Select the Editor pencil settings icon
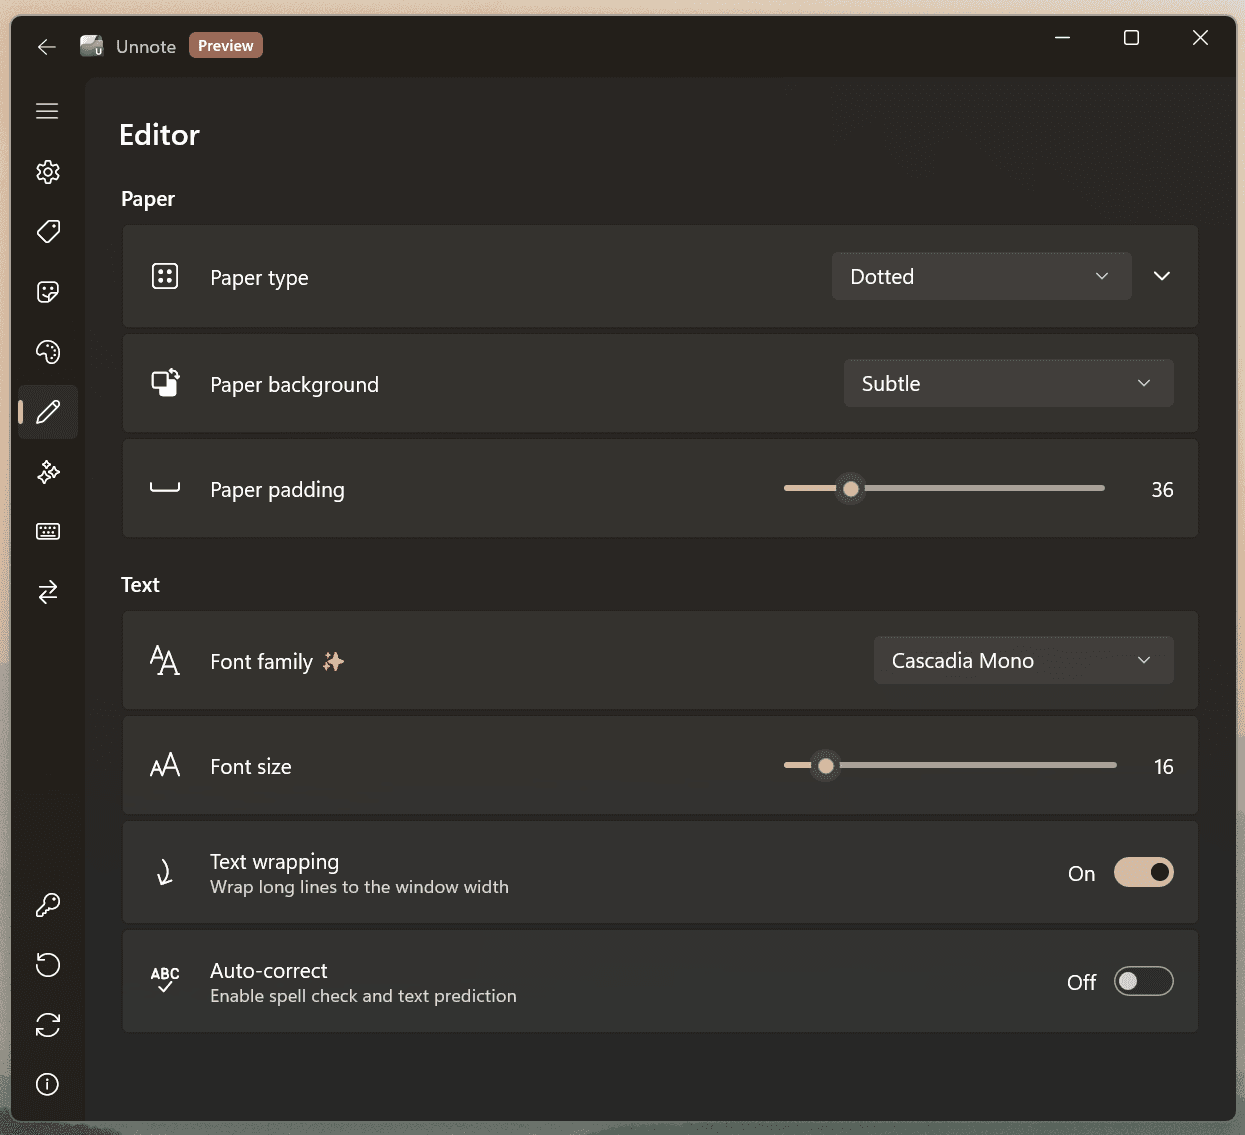1245x1135 pixels. coord(47,411)
